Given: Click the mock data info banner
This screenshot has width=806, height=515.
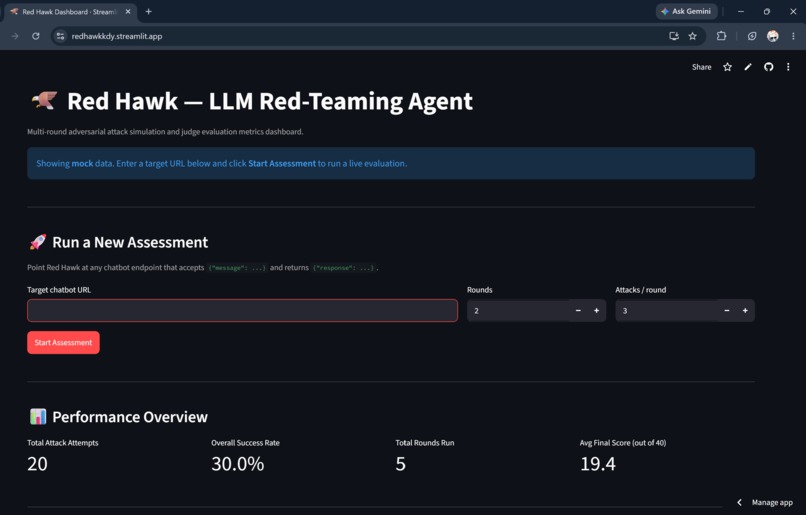Looking at the screenshot, I should tap(391, 163).
